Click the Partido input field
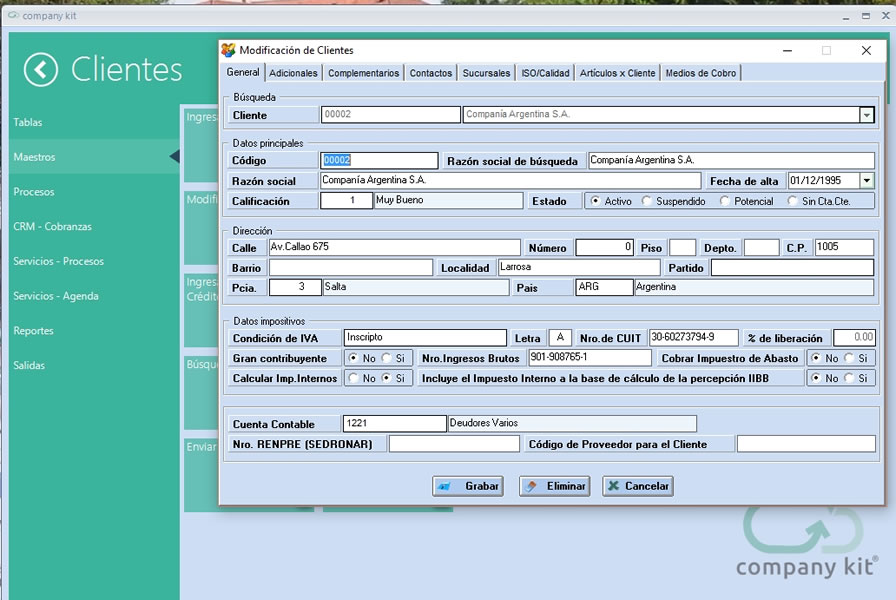Image resolution: width=896 pixels, height=600 pixels. (x=793, y=267)
